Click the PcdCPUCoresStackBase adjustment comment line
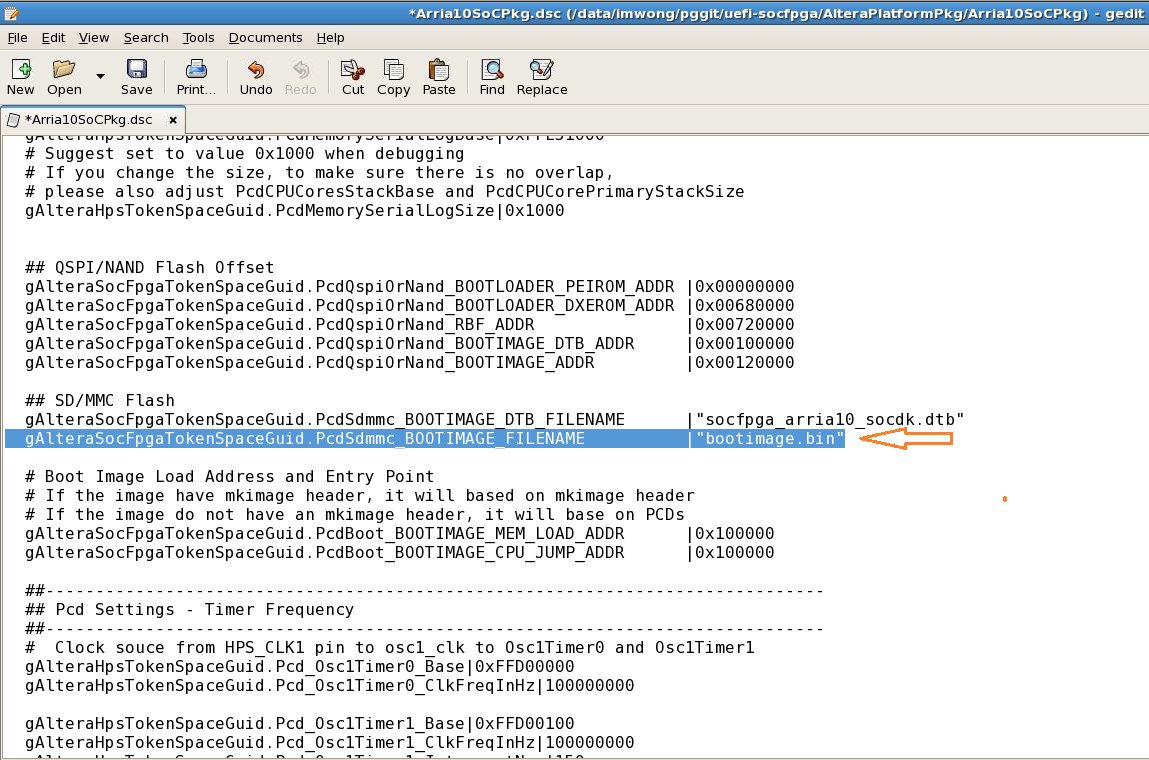The width and height of the screenshot is (1149, 760). 385,191
